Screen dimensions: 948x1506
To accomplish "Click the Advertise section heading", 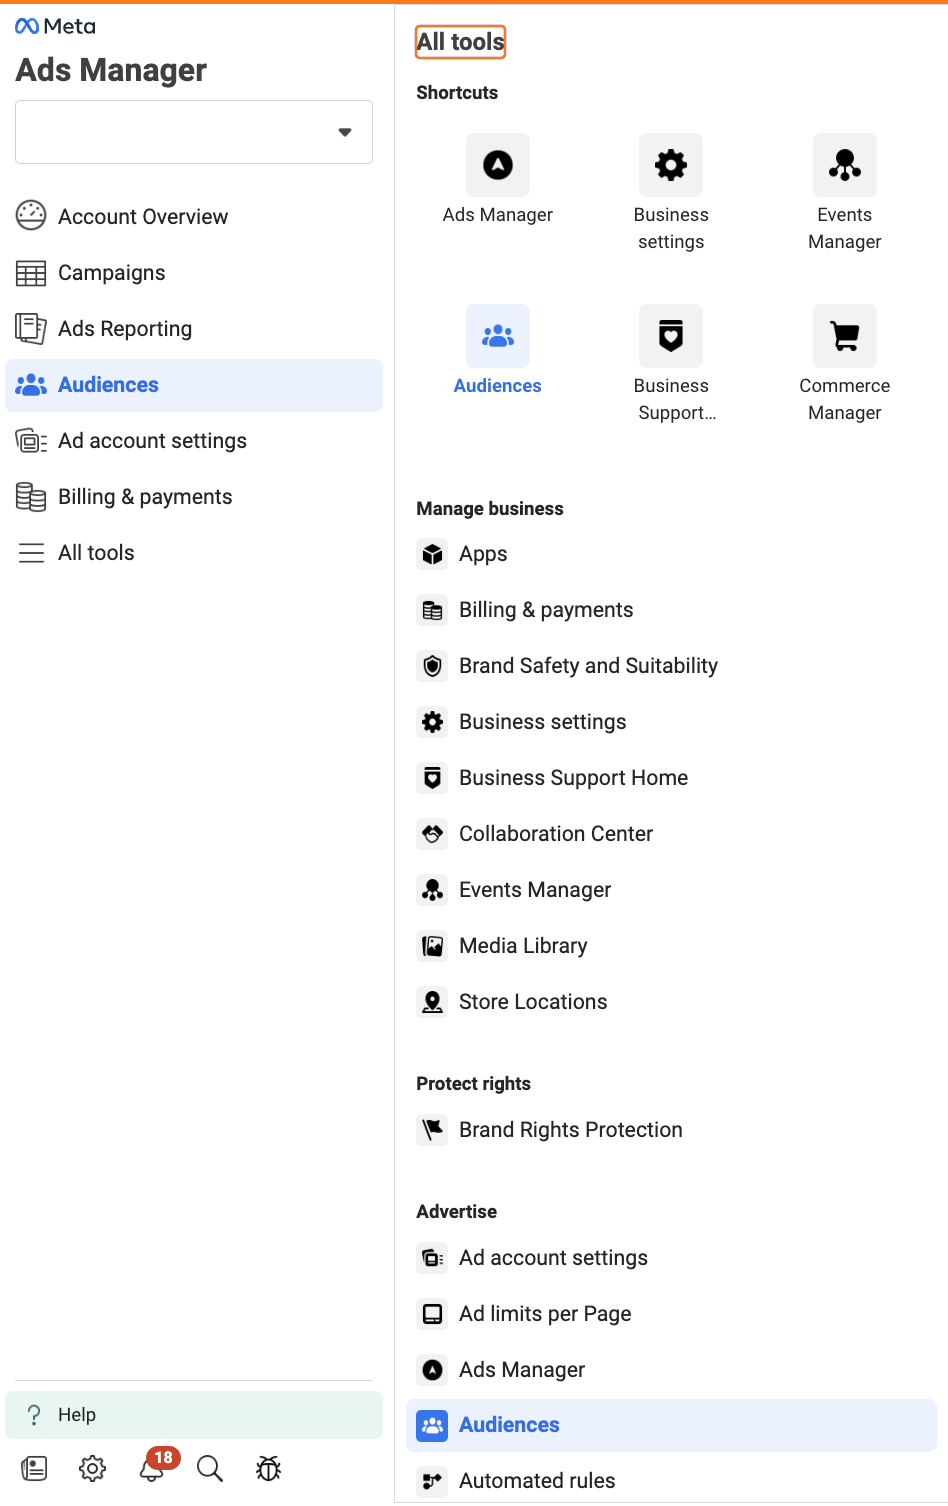I will click(456, 1212).
